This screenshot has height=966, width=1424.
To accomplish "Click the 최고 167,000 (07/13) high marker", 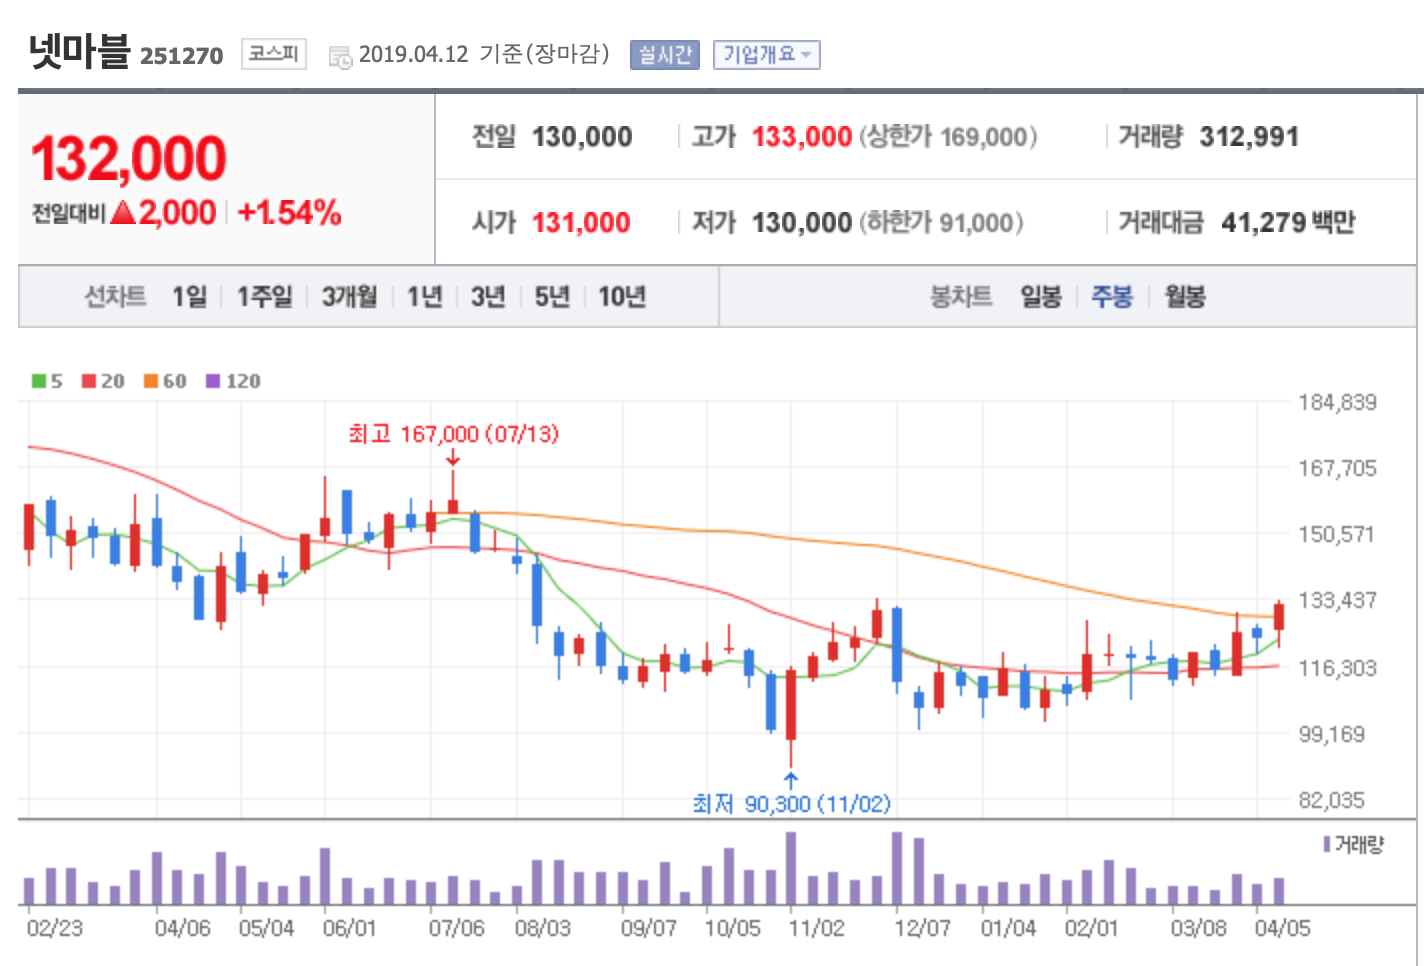I will tap(453, 433).
